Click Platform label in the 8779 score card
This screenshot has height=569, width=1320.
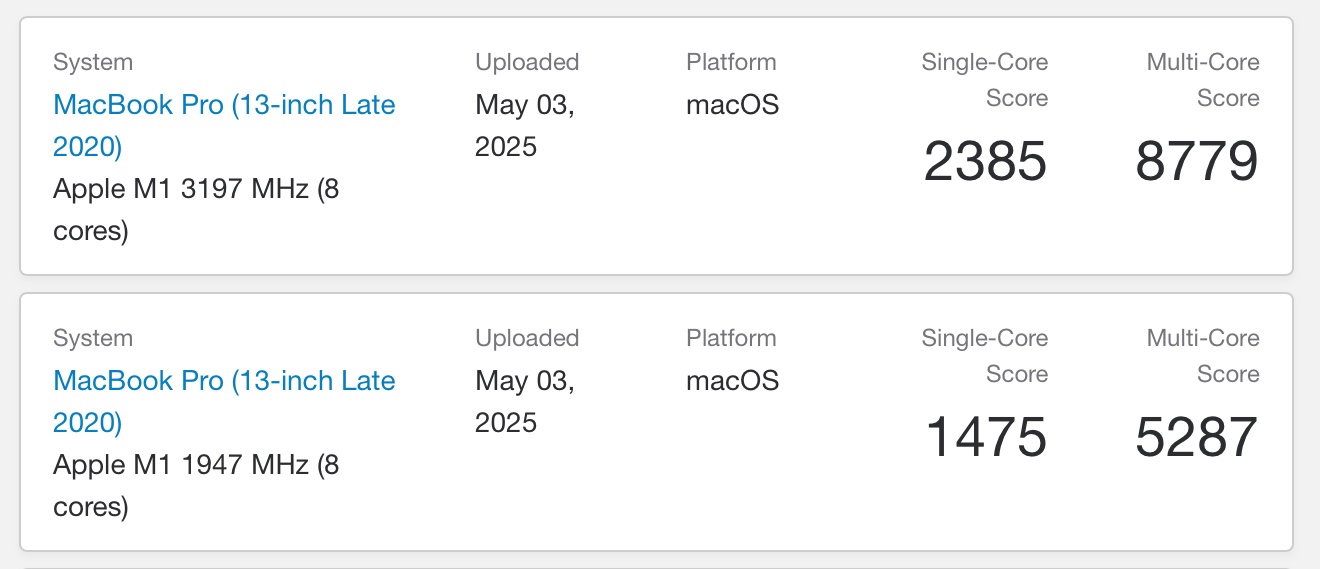click(x=731, y=62)
